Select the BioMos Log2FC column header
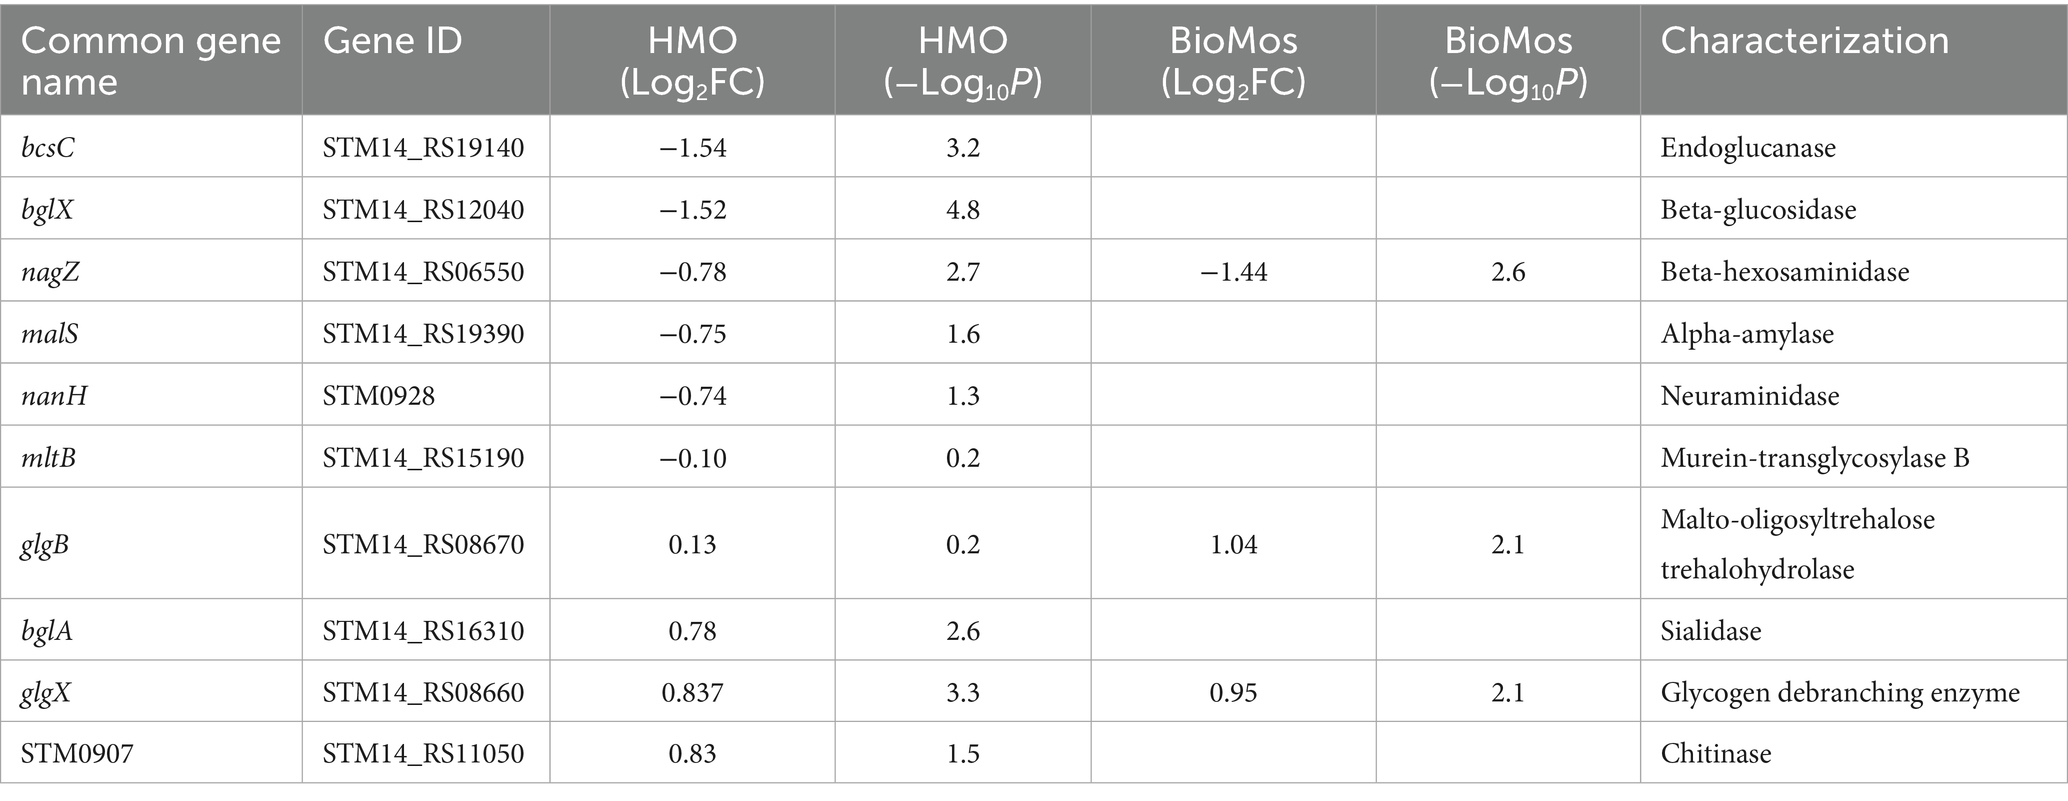 pos(1233,60)
